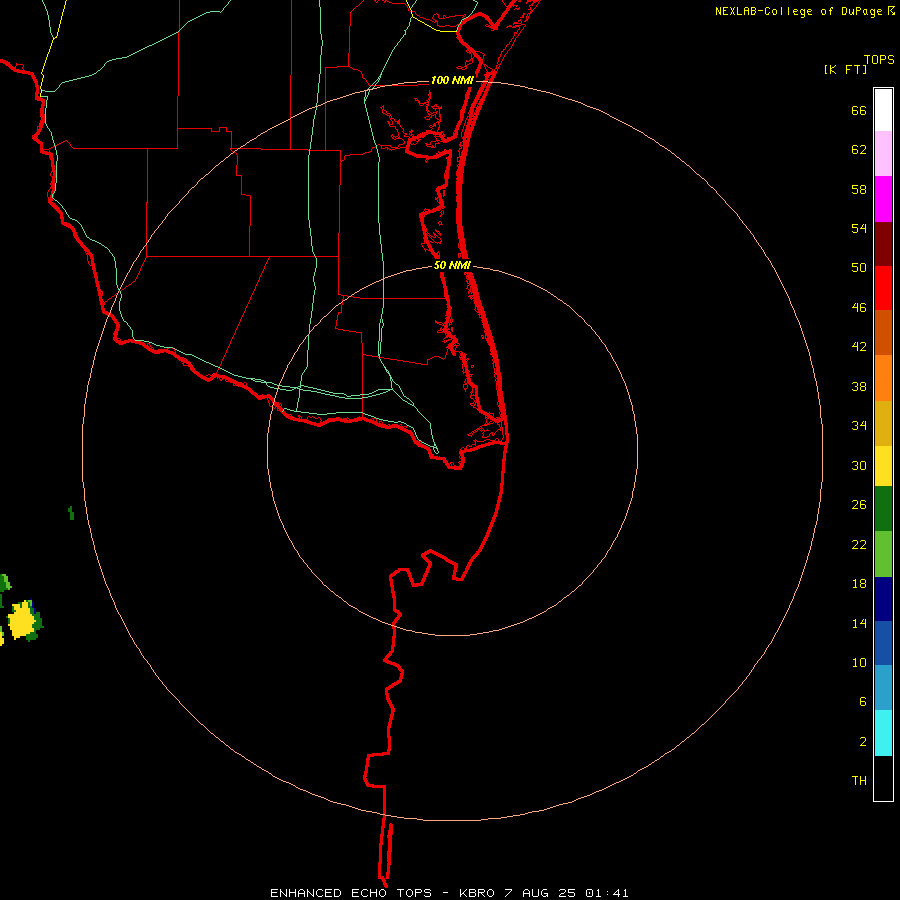Click the 'KBRO' radar site identifier

(x=478, y=893)
